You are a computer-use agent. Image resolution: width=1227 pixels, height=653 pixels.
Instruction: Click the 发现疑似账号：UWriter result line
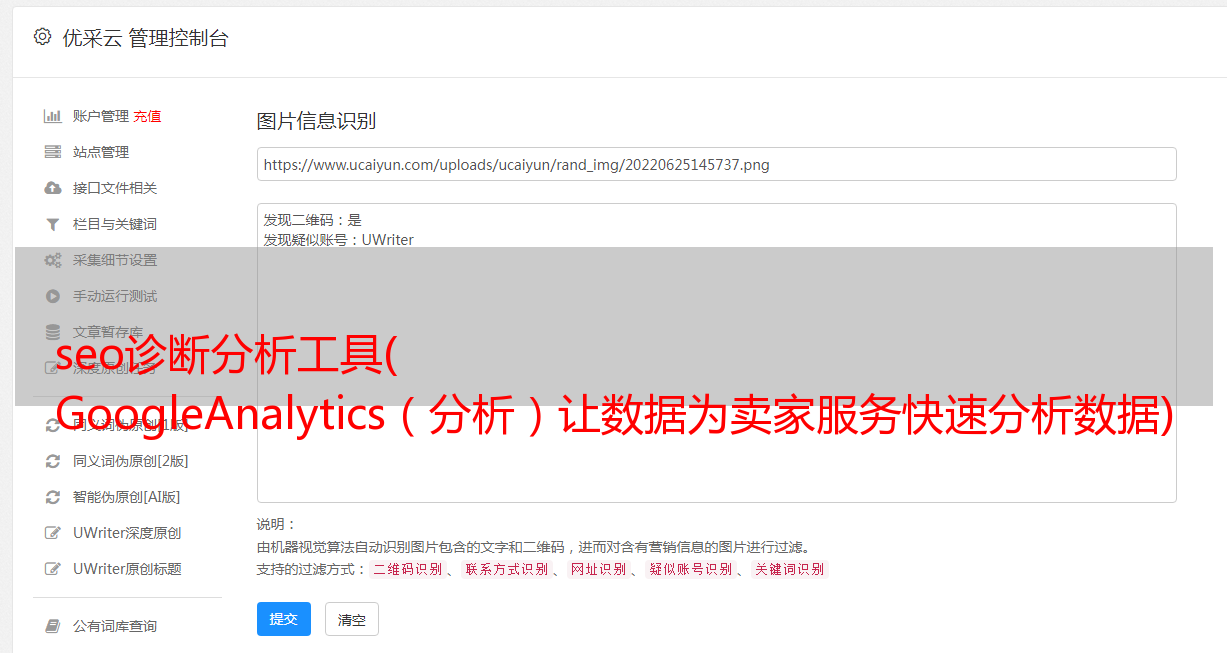pos(339,240)
